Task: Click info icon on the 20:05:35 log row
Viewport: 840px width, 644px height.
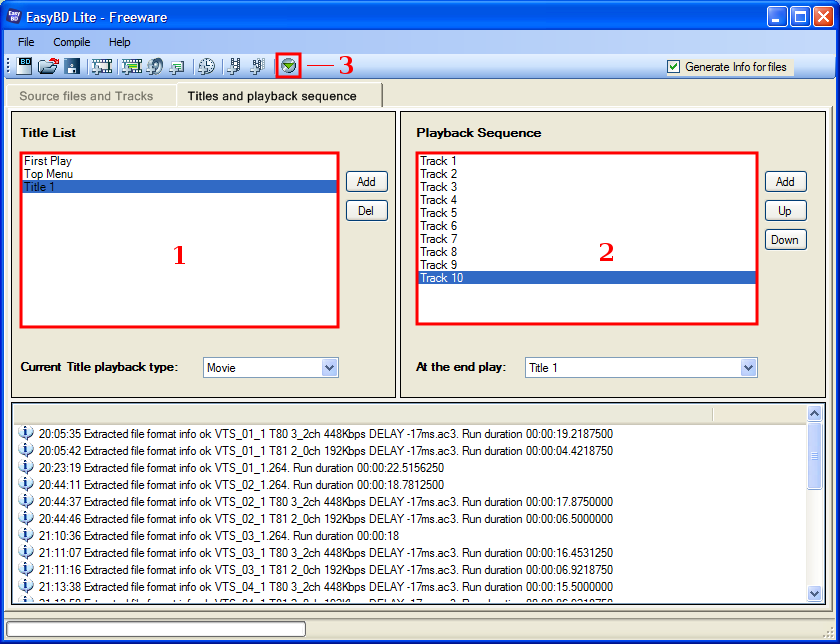Action: pyautogui.click(x=25, y=433)
